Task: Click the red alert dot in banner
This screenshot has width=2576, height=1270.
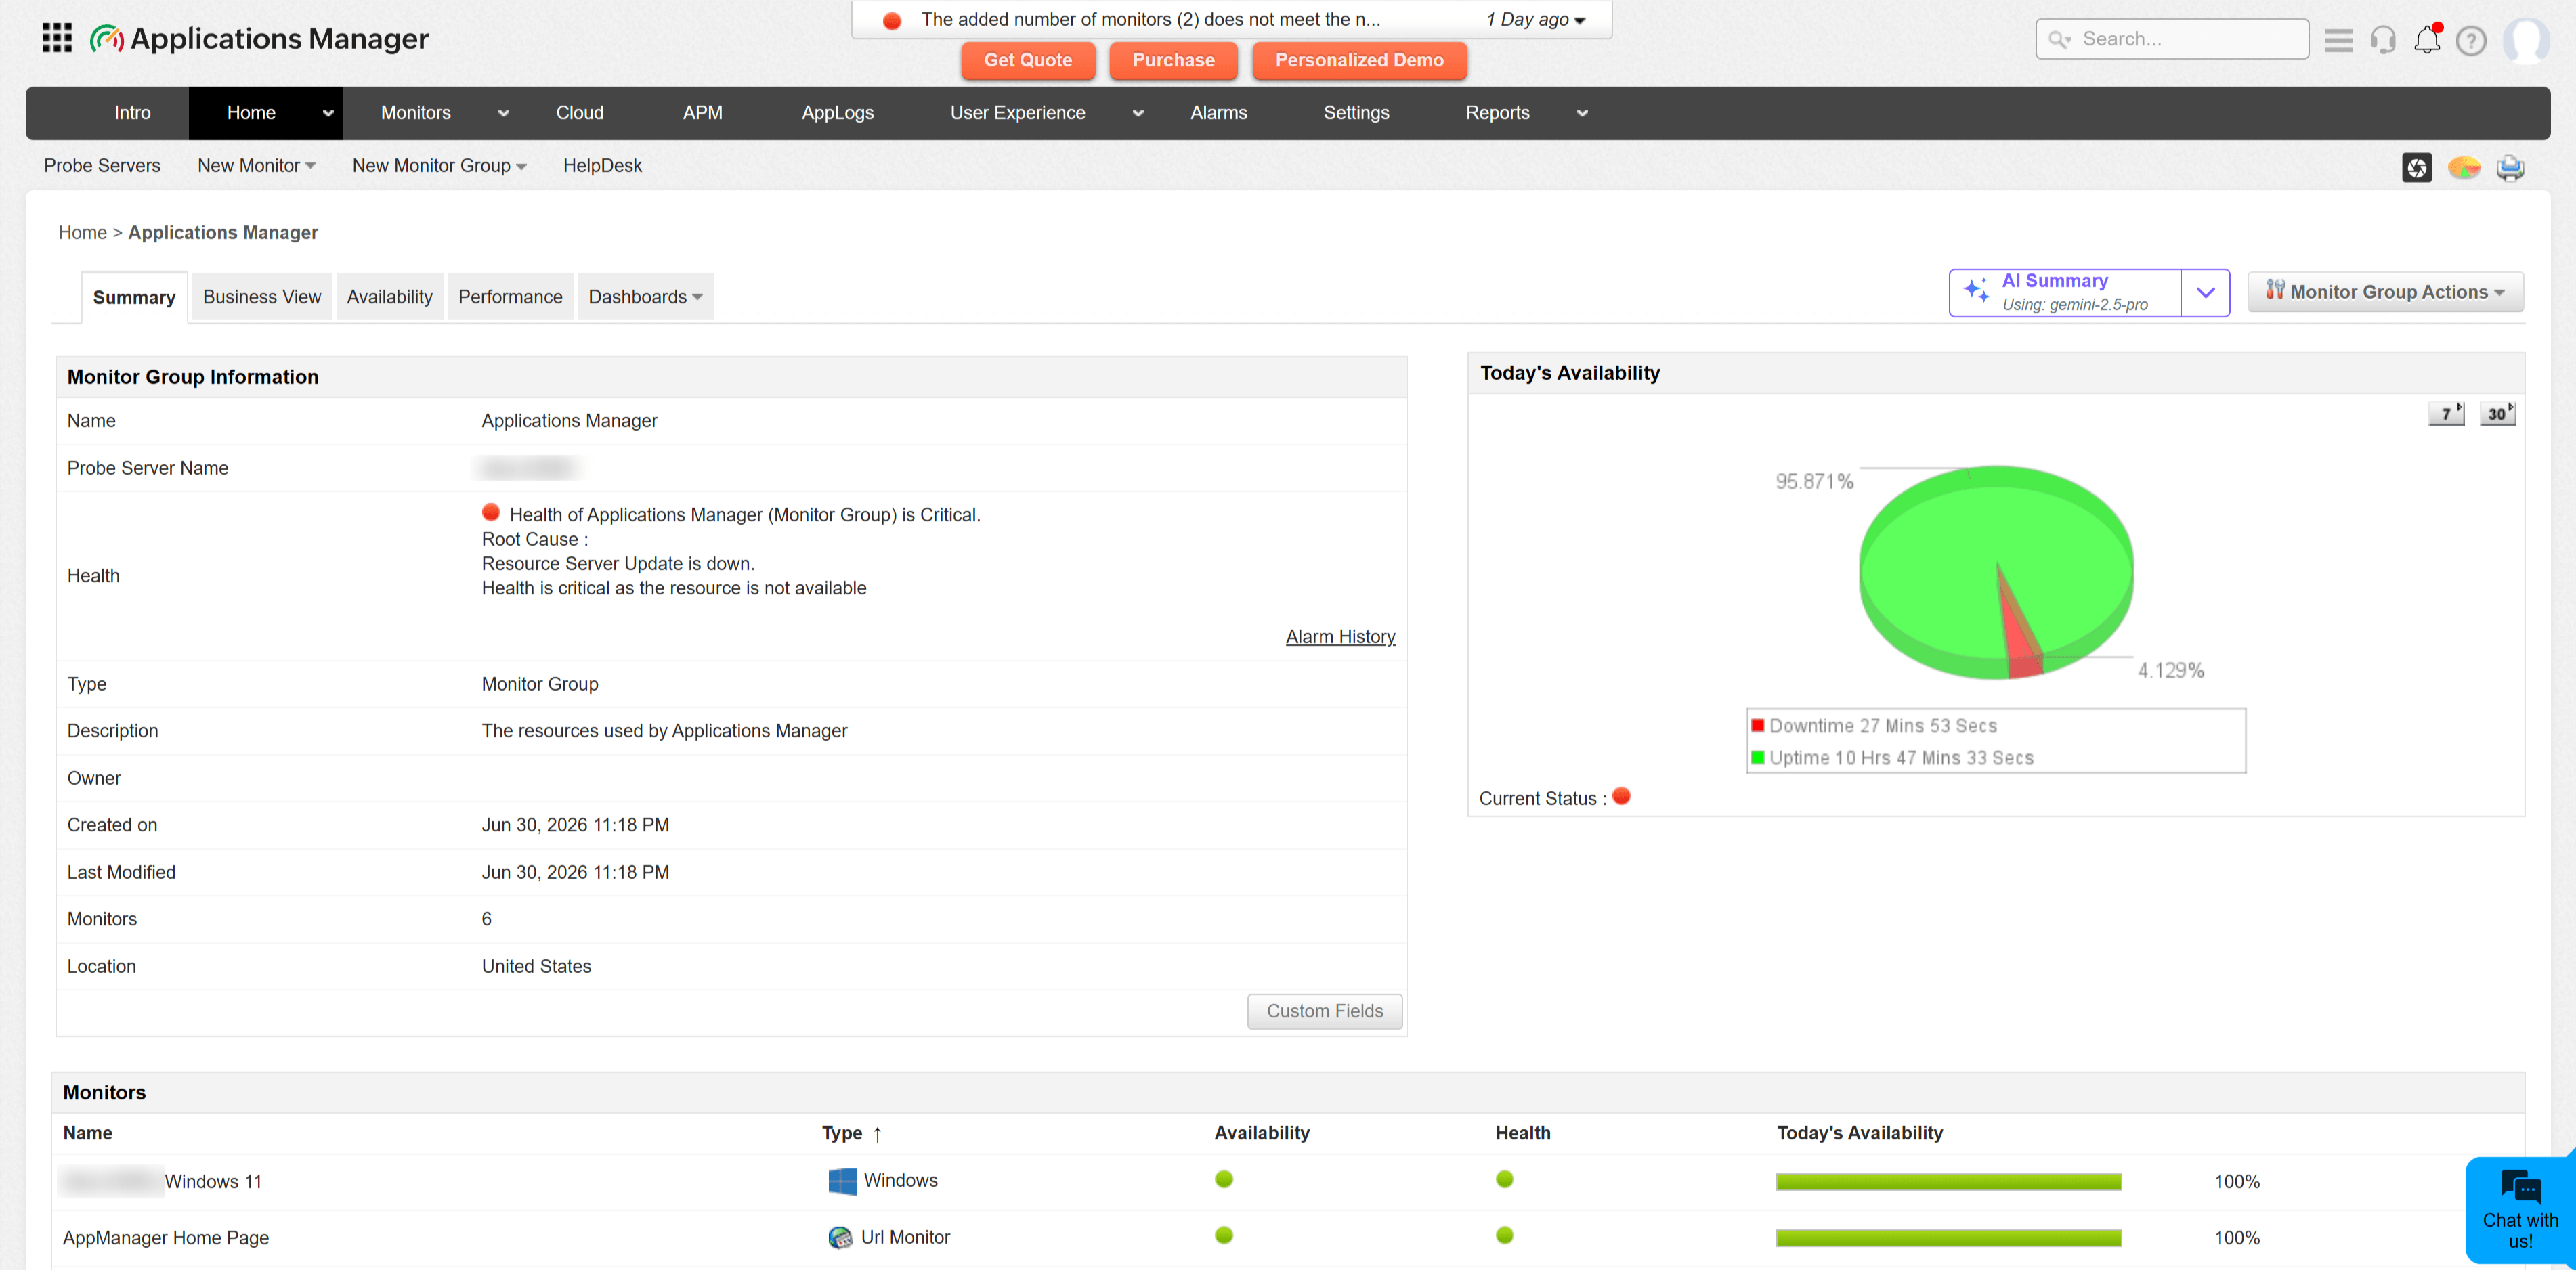Action: tap(892, 20)
